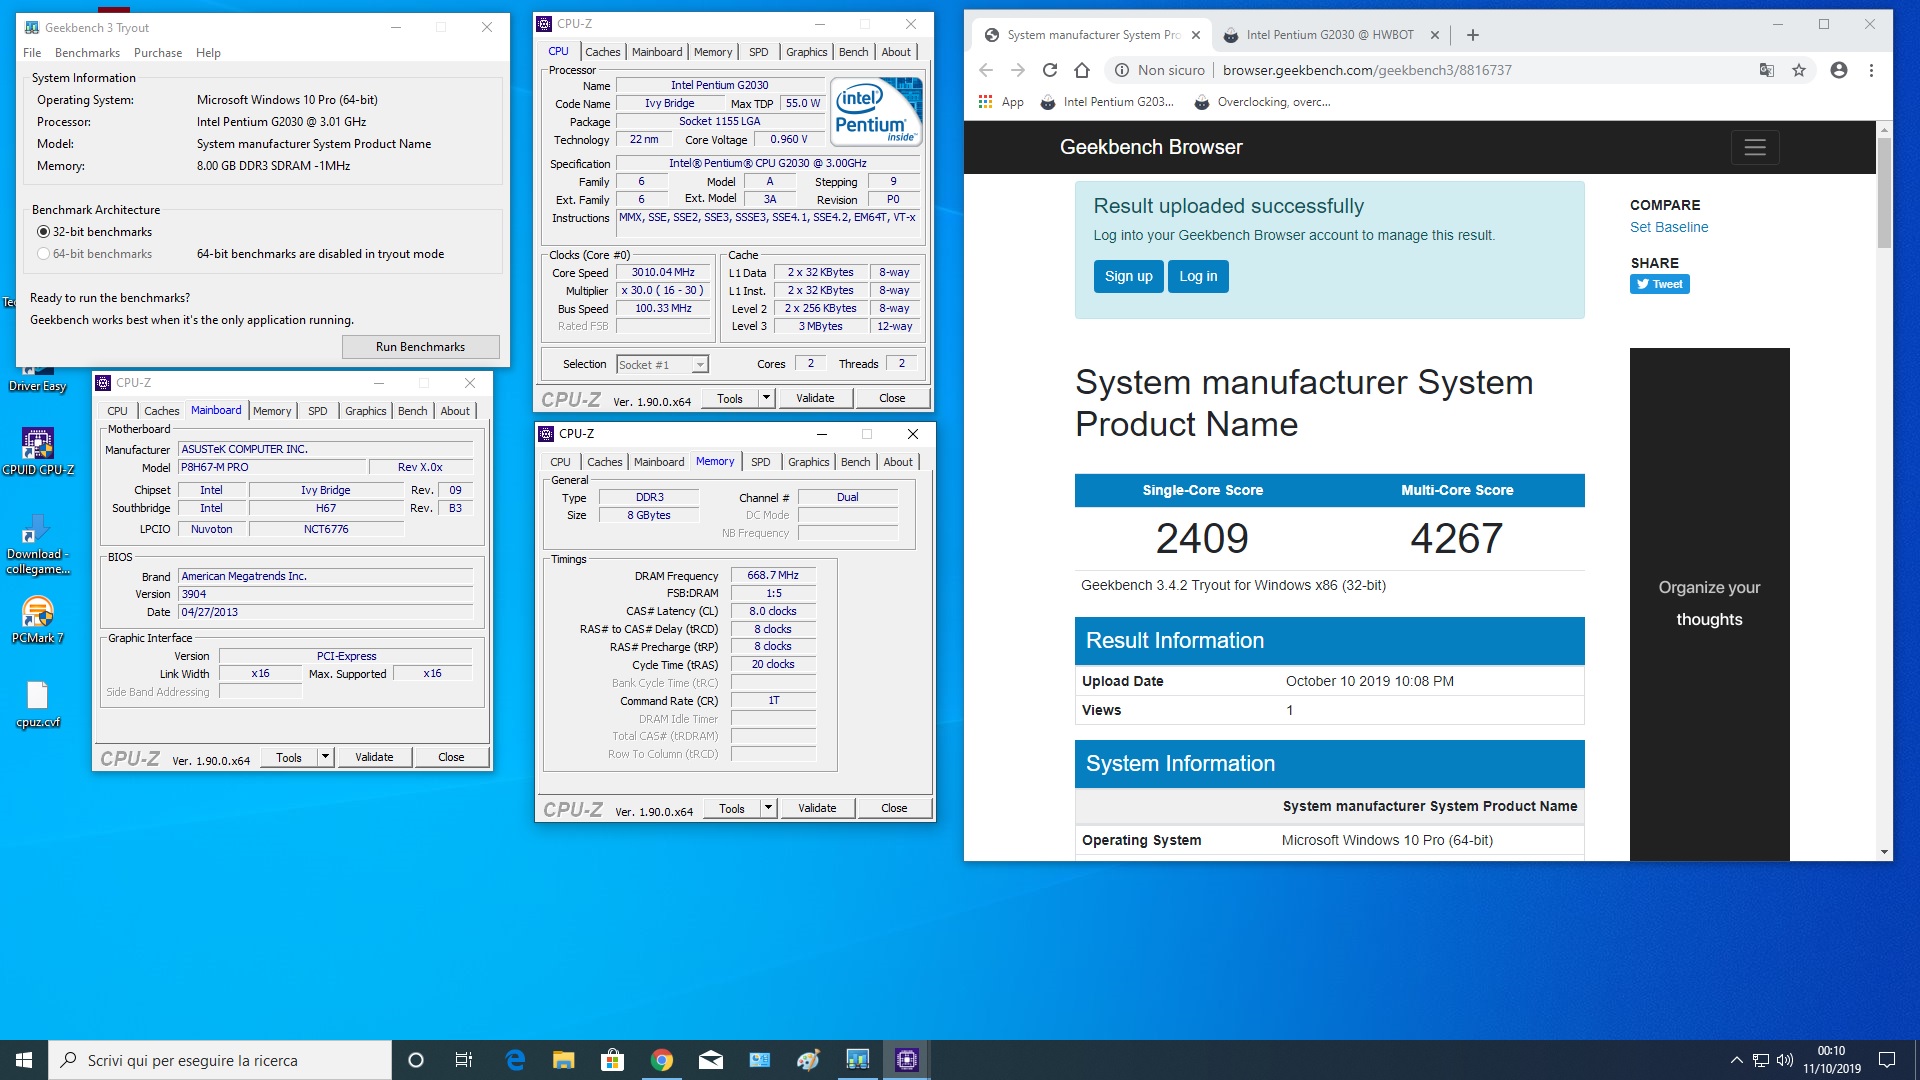Open About tab in CPU-Z Memory window

coord(898,462)
